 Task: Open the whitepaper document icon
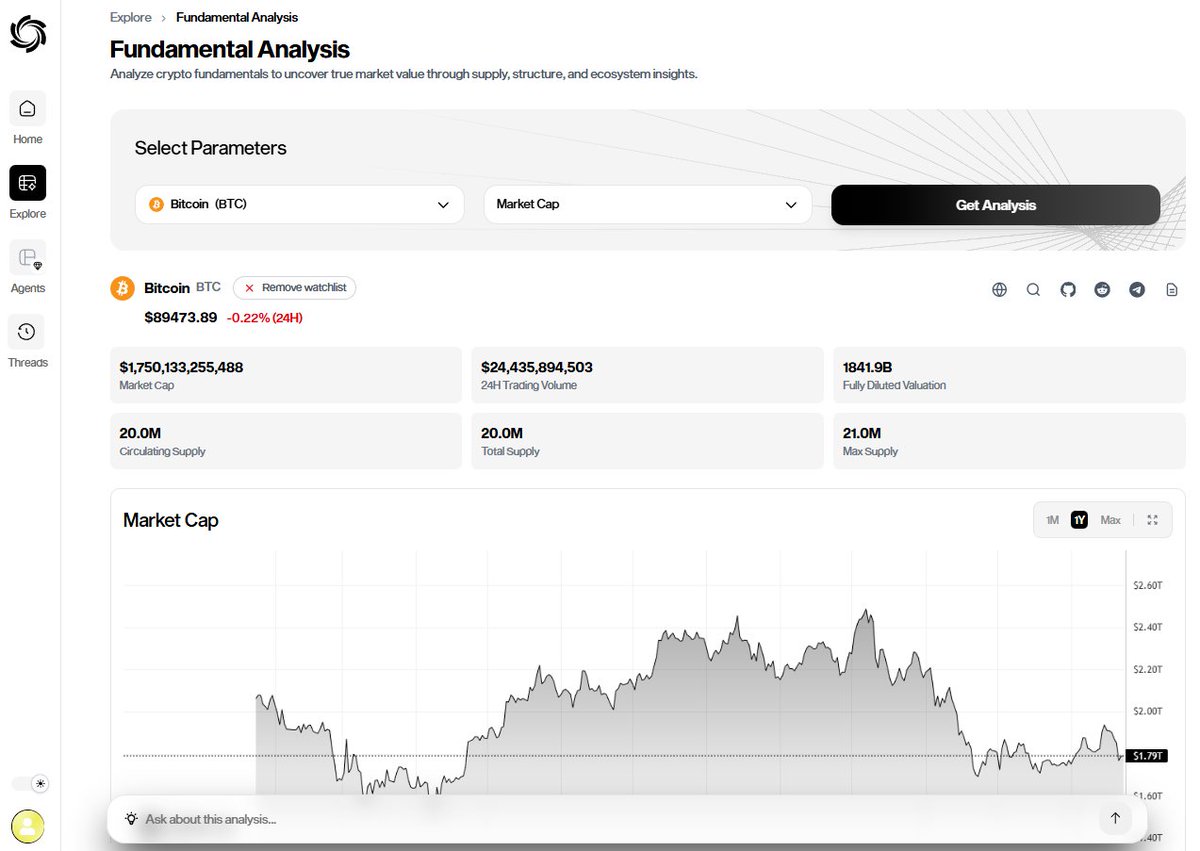(x=1172, y=290)
